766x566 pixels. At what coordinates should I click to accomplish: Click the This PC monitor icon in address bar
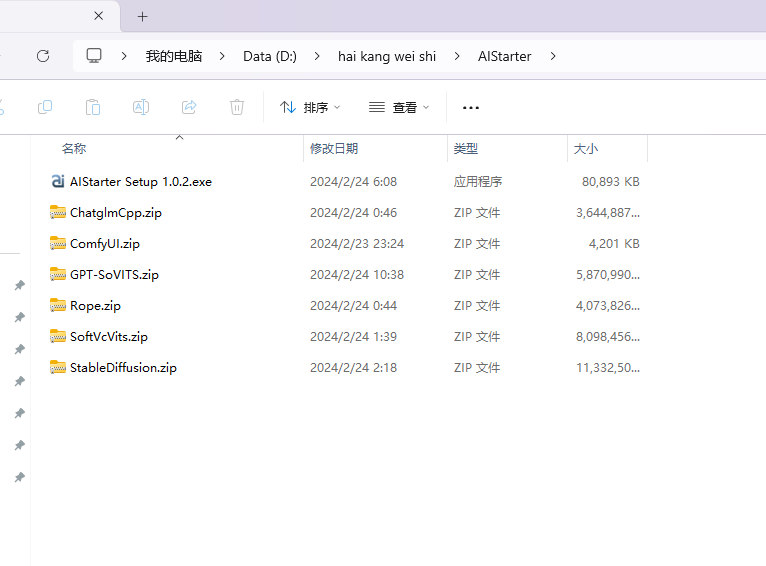[94, 56]
